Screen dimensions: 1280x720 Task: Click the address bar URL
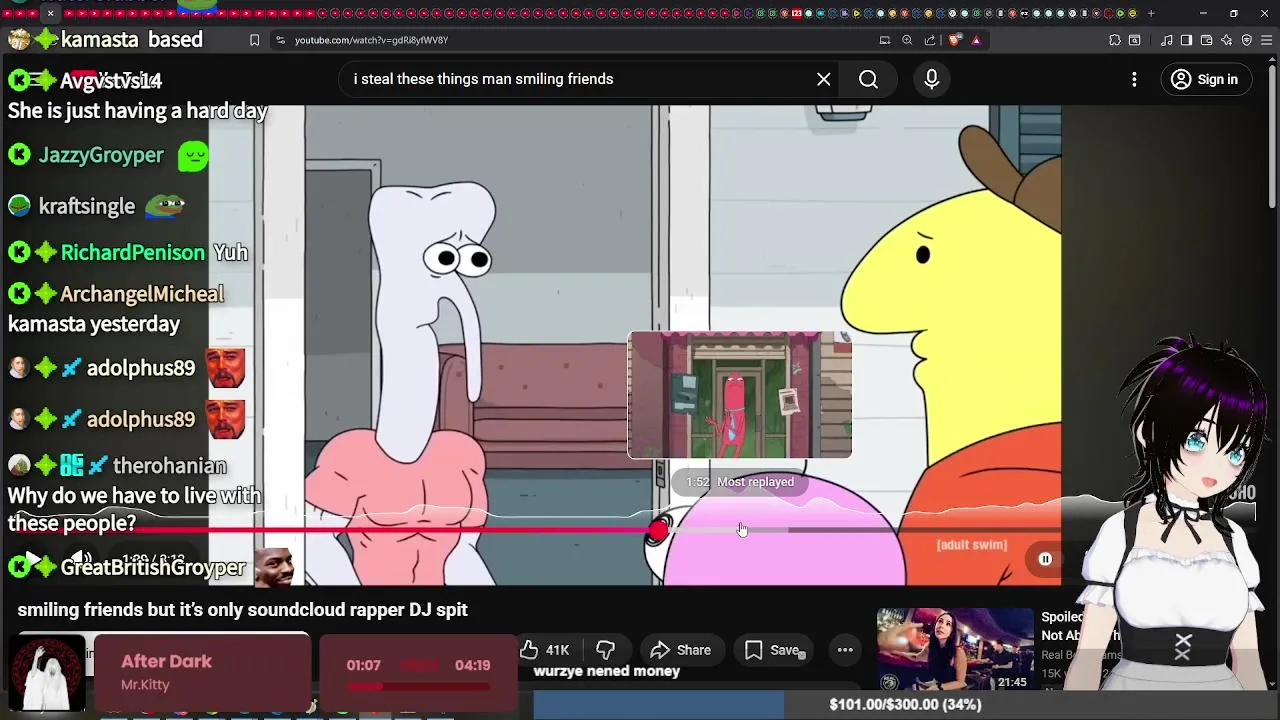click(371, 40)
